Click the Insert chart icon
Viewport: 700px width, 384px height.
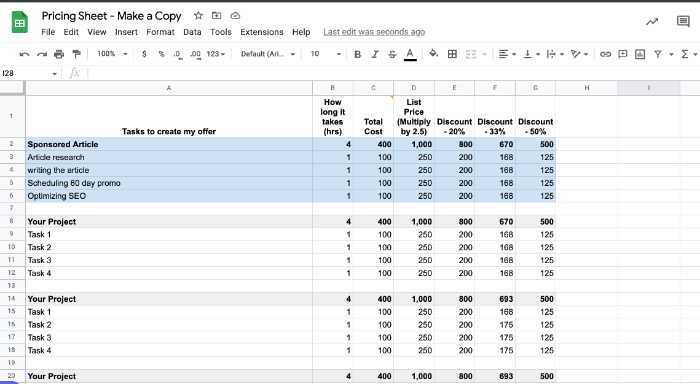point(640,54)
